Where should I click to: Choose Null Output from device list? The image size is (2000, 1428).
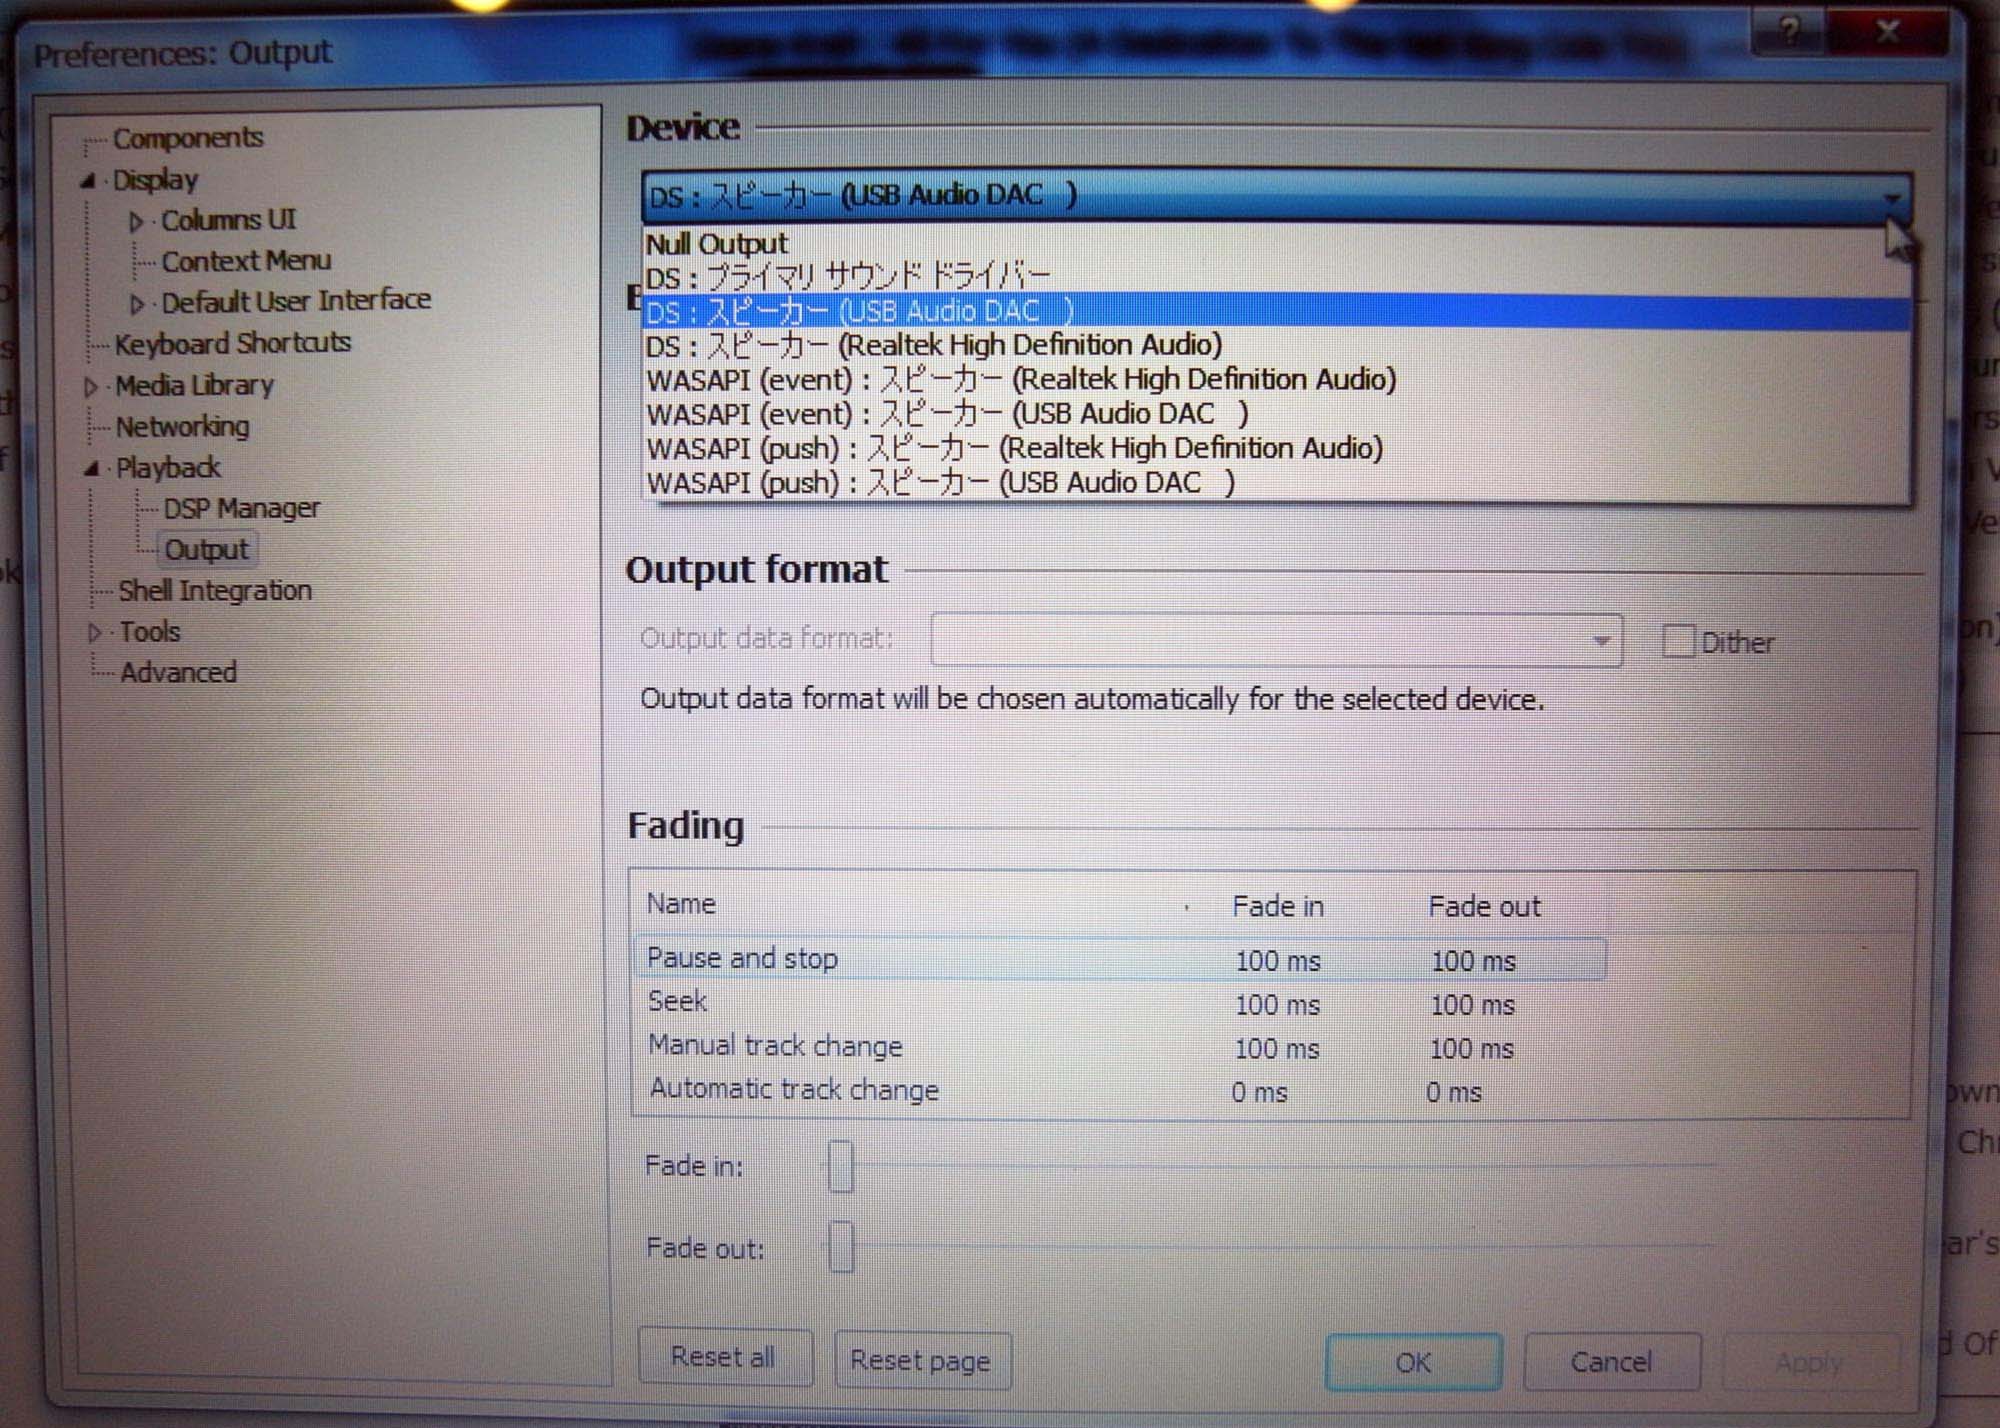tap(1276, 243)
